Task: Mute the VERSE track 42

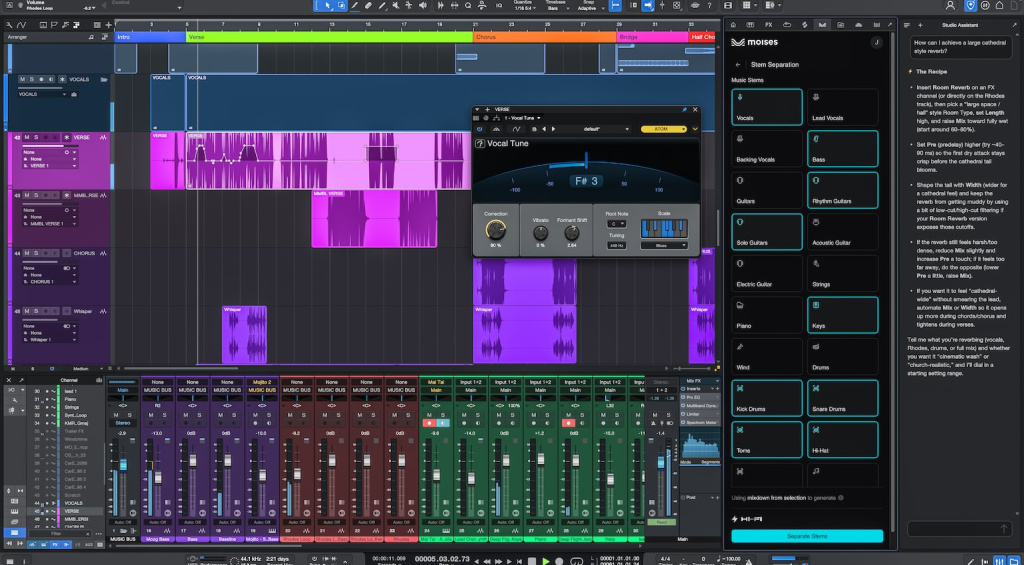Action: [27, 138]
